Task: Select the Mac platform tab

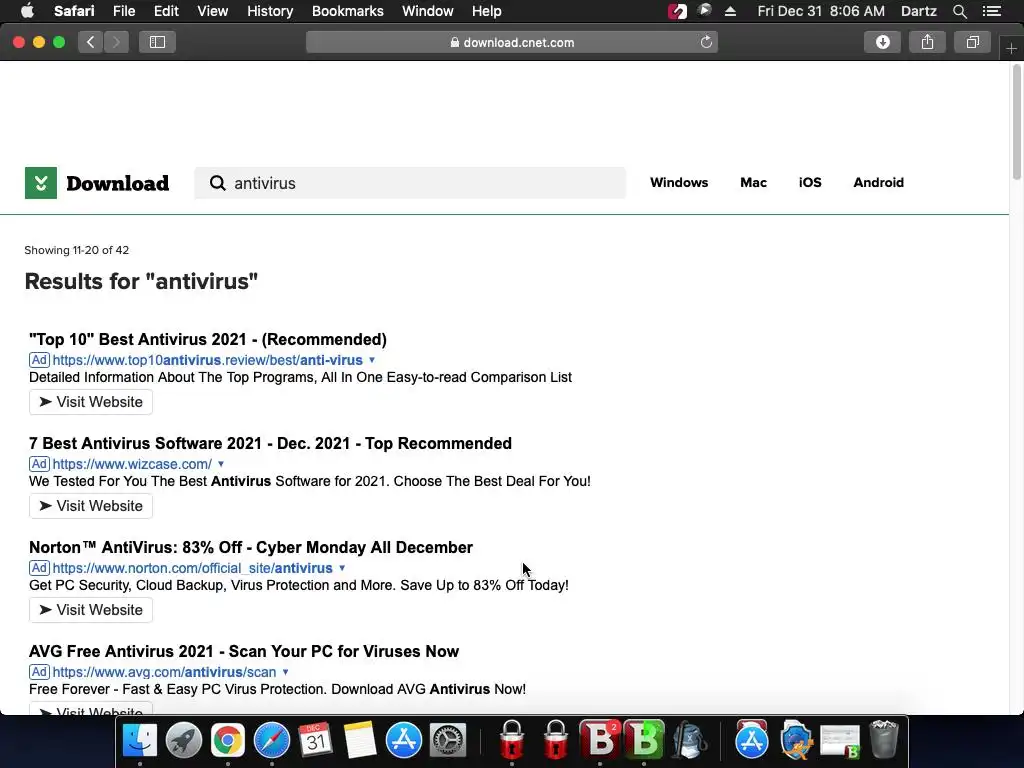Action: click(x=753, y=182)
